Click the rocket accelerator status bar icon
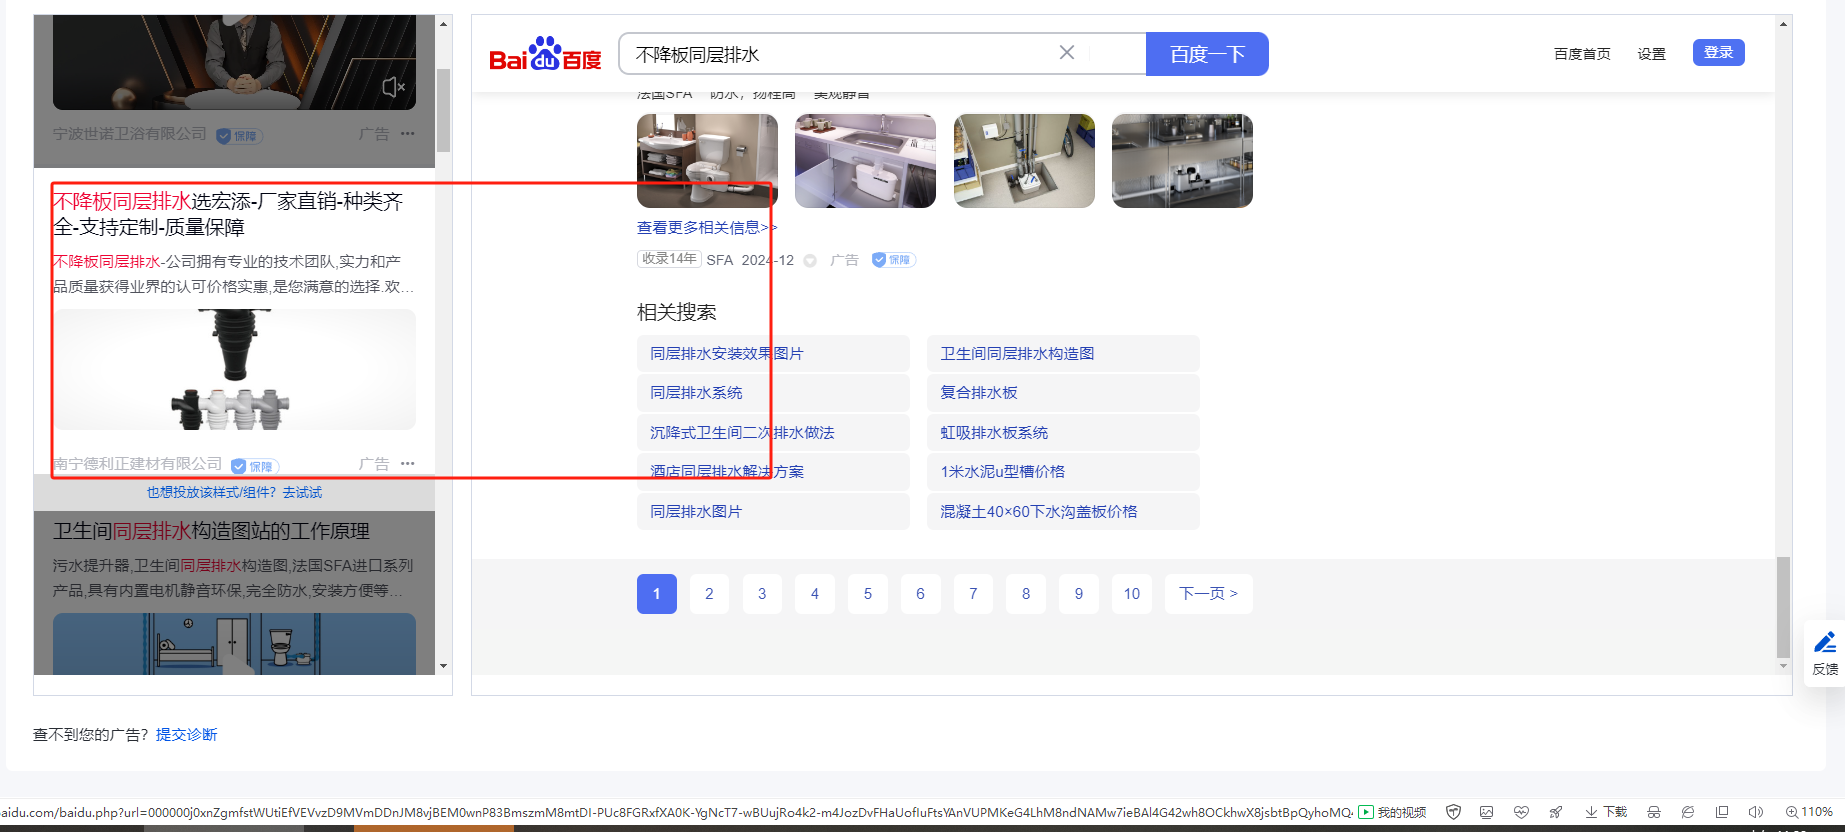The width and height of the screenshot is (1845, 832). click(1556, 812)
